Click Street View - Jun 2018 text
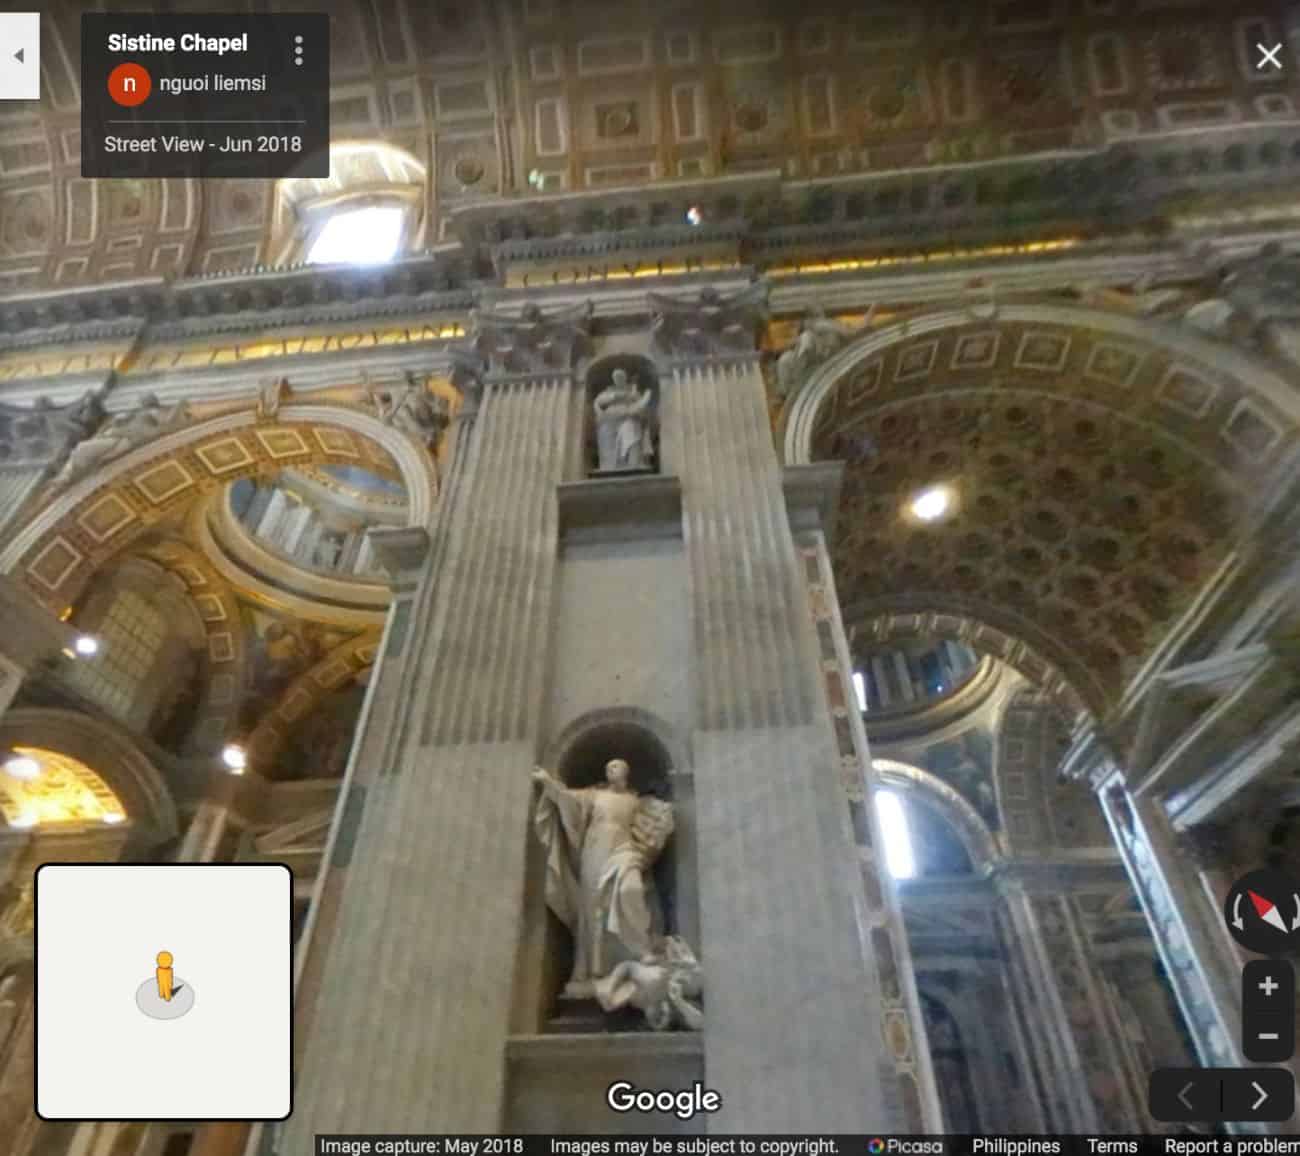This screenshot has height=1156, width=1300. 203,144
